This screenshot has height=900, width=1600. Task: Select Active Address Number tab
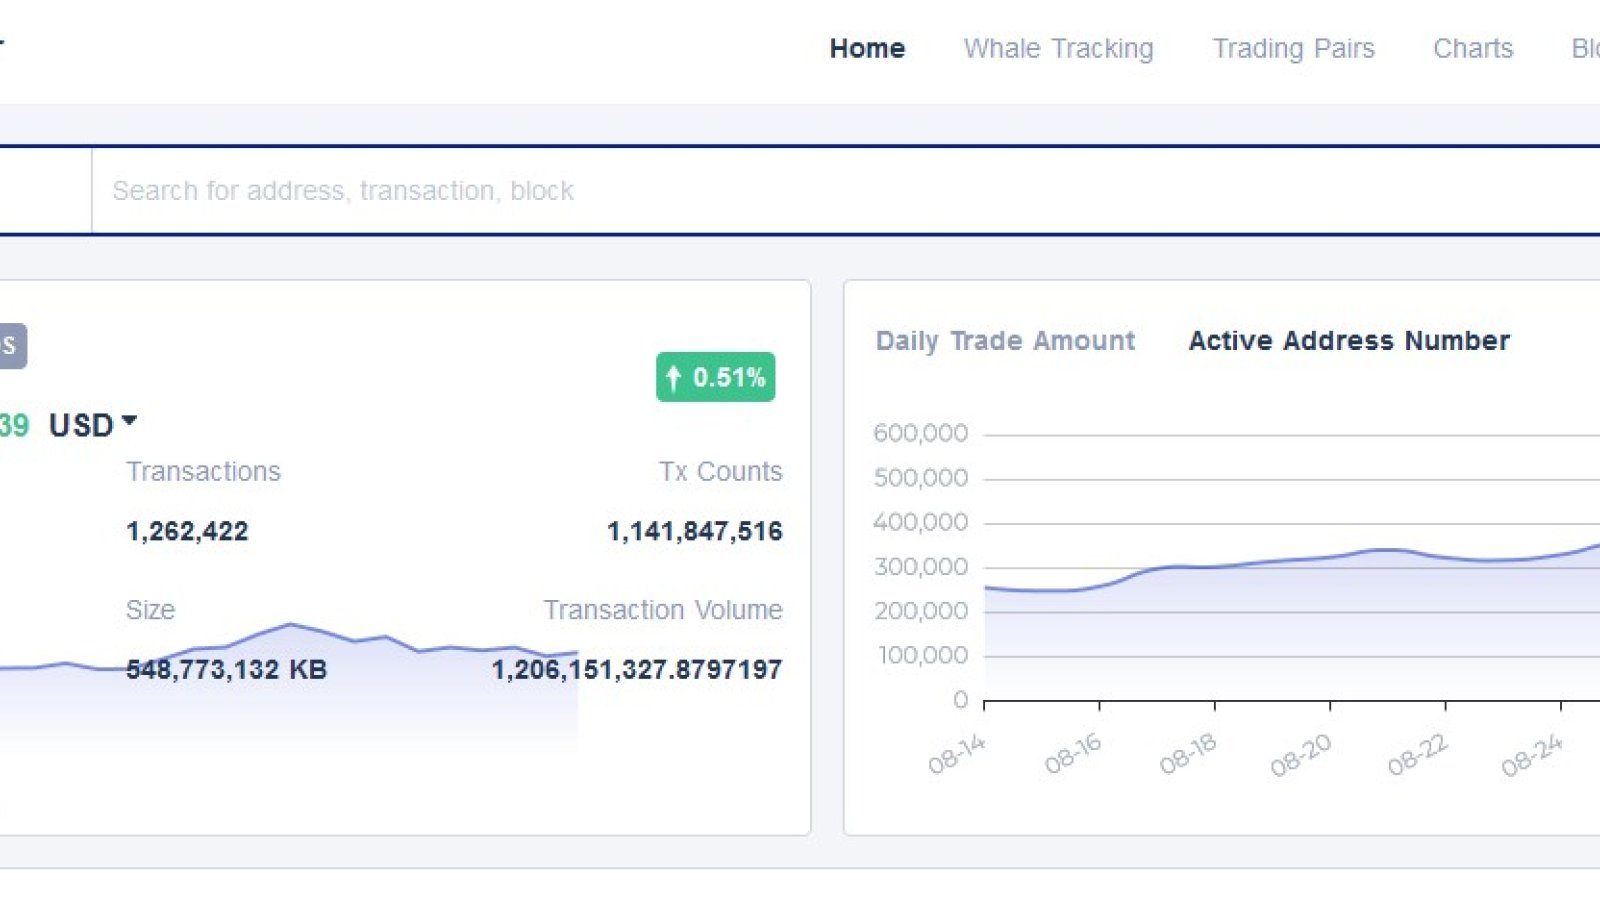pos(1349,341)
